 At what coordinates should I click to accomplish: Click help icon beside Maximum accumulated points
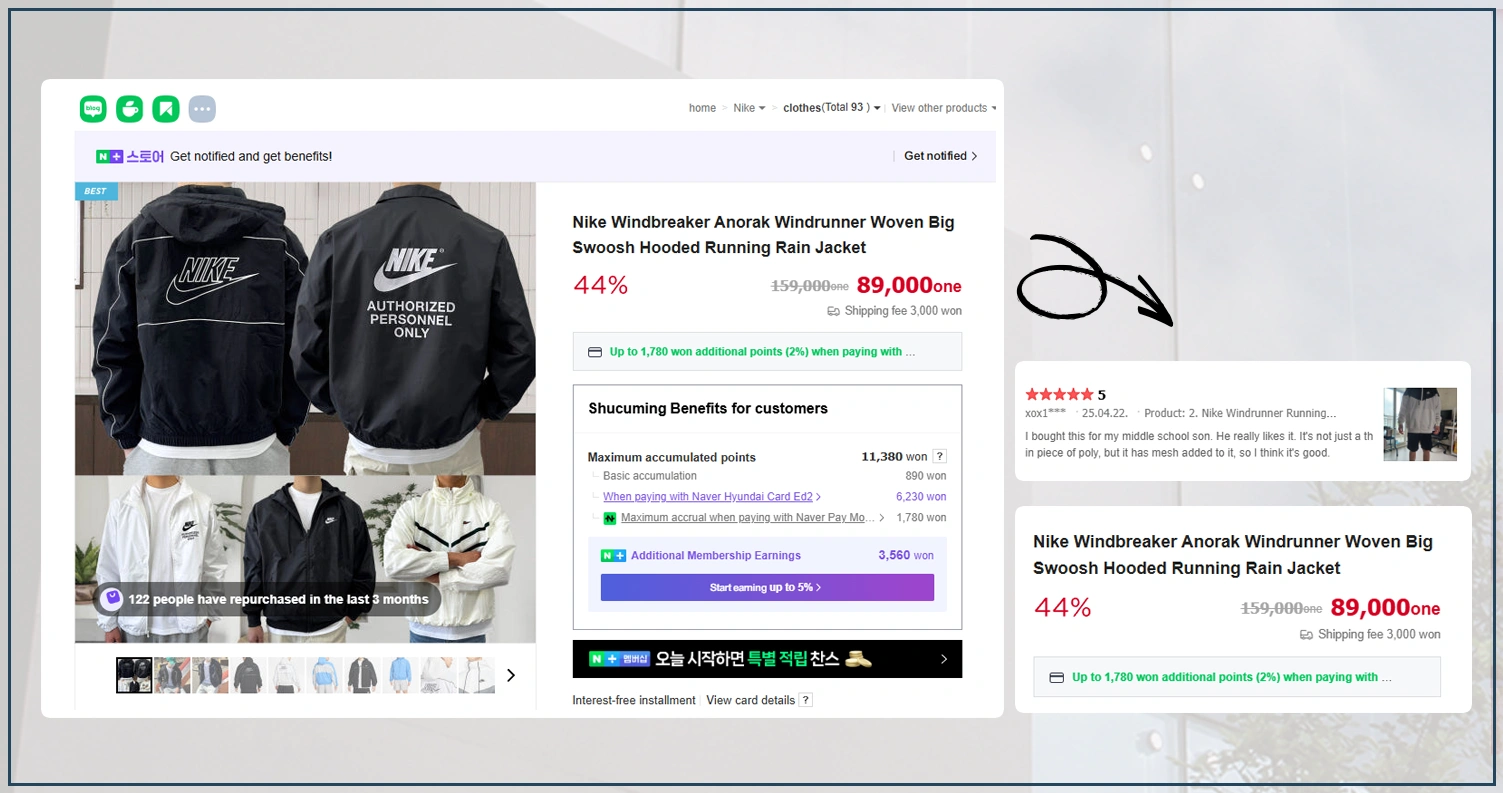[938, 456]
